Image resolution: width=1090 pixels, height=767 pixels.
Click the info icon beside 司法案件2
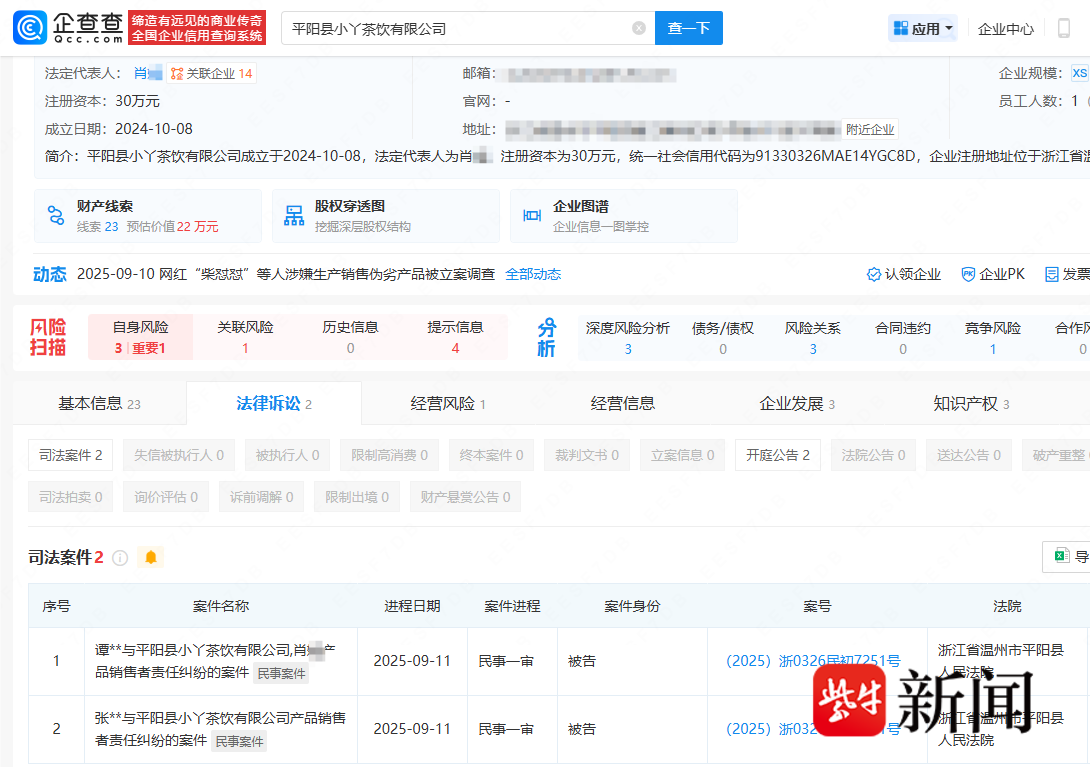click(x=120, y=558)
